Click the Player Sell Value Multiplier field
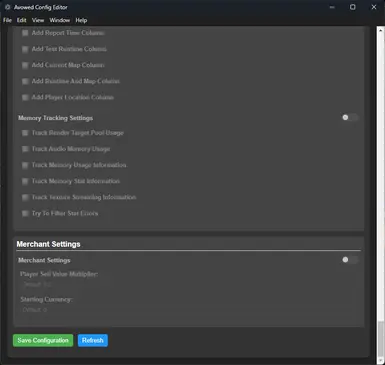This screenshot has width=385, height=365. point(188,285)
